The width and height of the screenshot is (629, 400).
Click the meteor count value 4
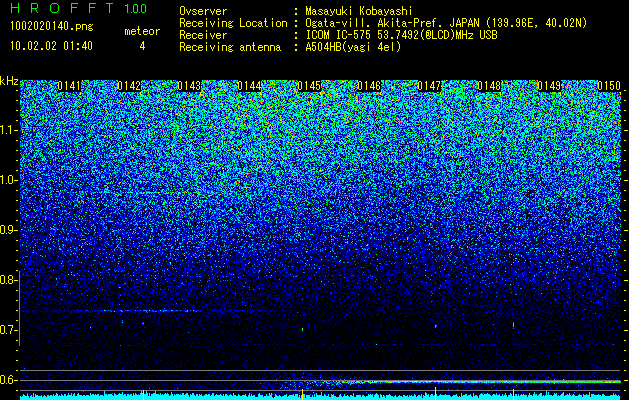[142, 46]
